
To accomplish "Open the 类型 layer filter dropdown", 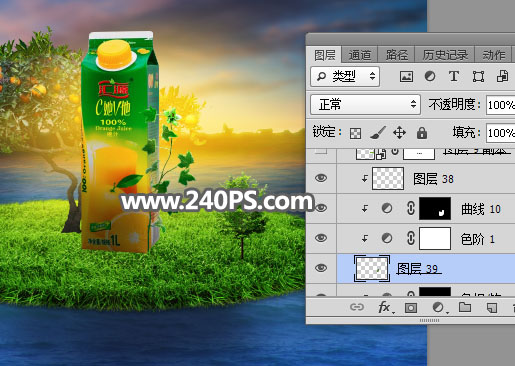I will (x=345, y=76).
